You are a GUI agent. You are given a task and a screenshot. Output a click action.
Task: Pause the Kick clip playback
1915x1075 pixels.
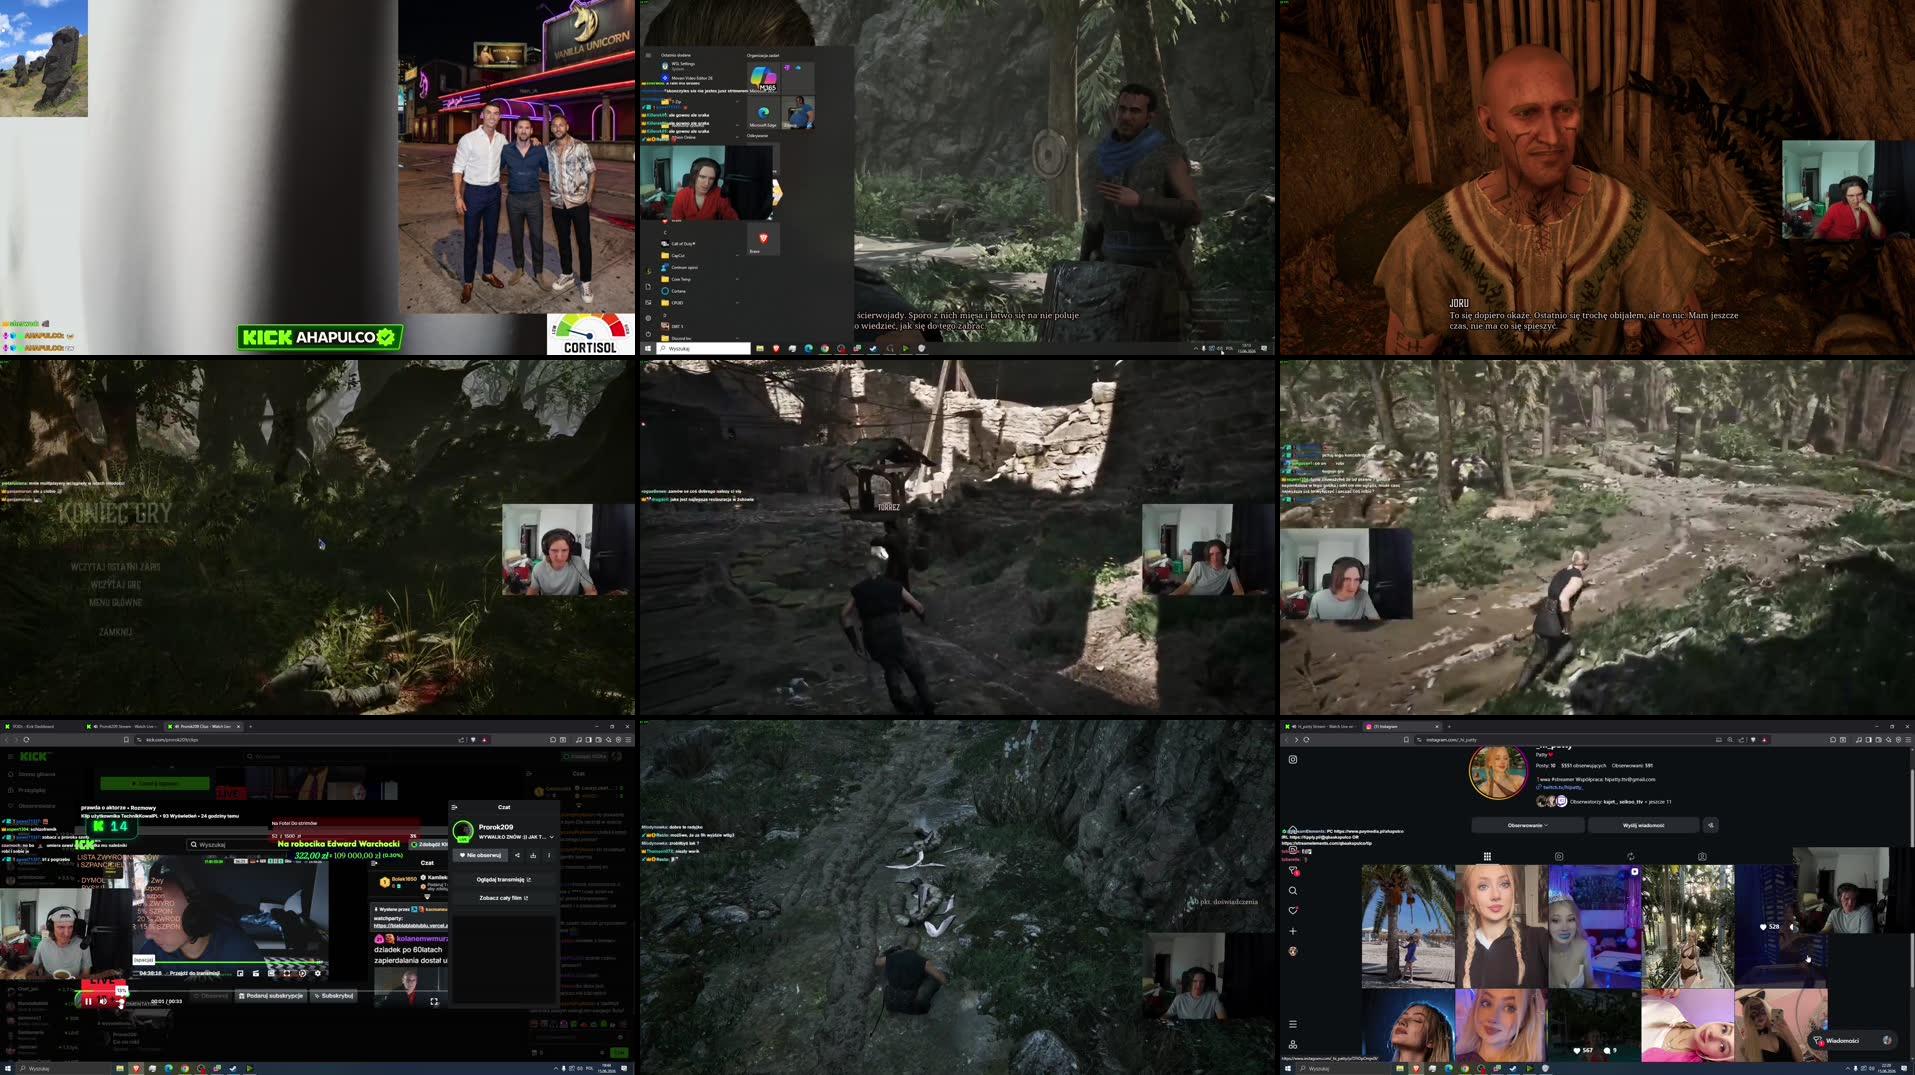(88, 1001)
